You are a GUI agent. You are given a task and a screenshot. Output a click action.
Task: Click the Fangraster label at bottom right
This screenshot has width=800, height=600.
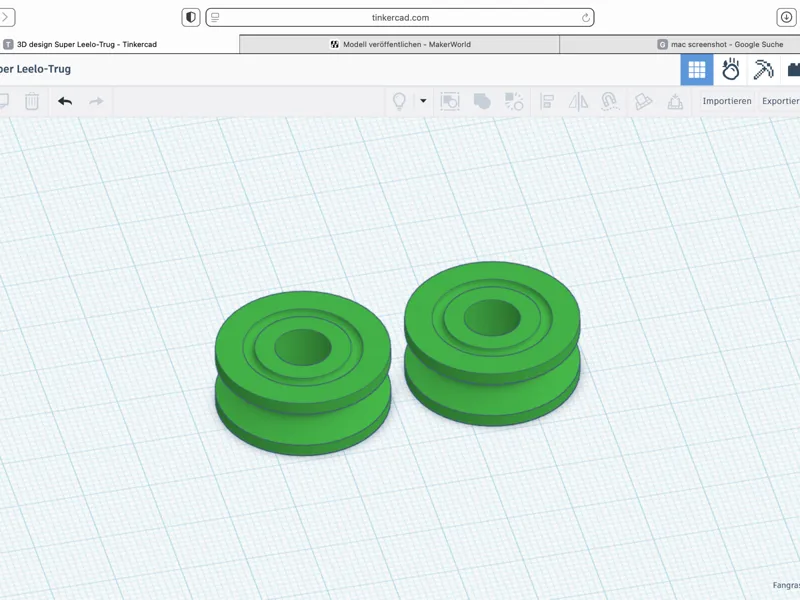point(786,585)
